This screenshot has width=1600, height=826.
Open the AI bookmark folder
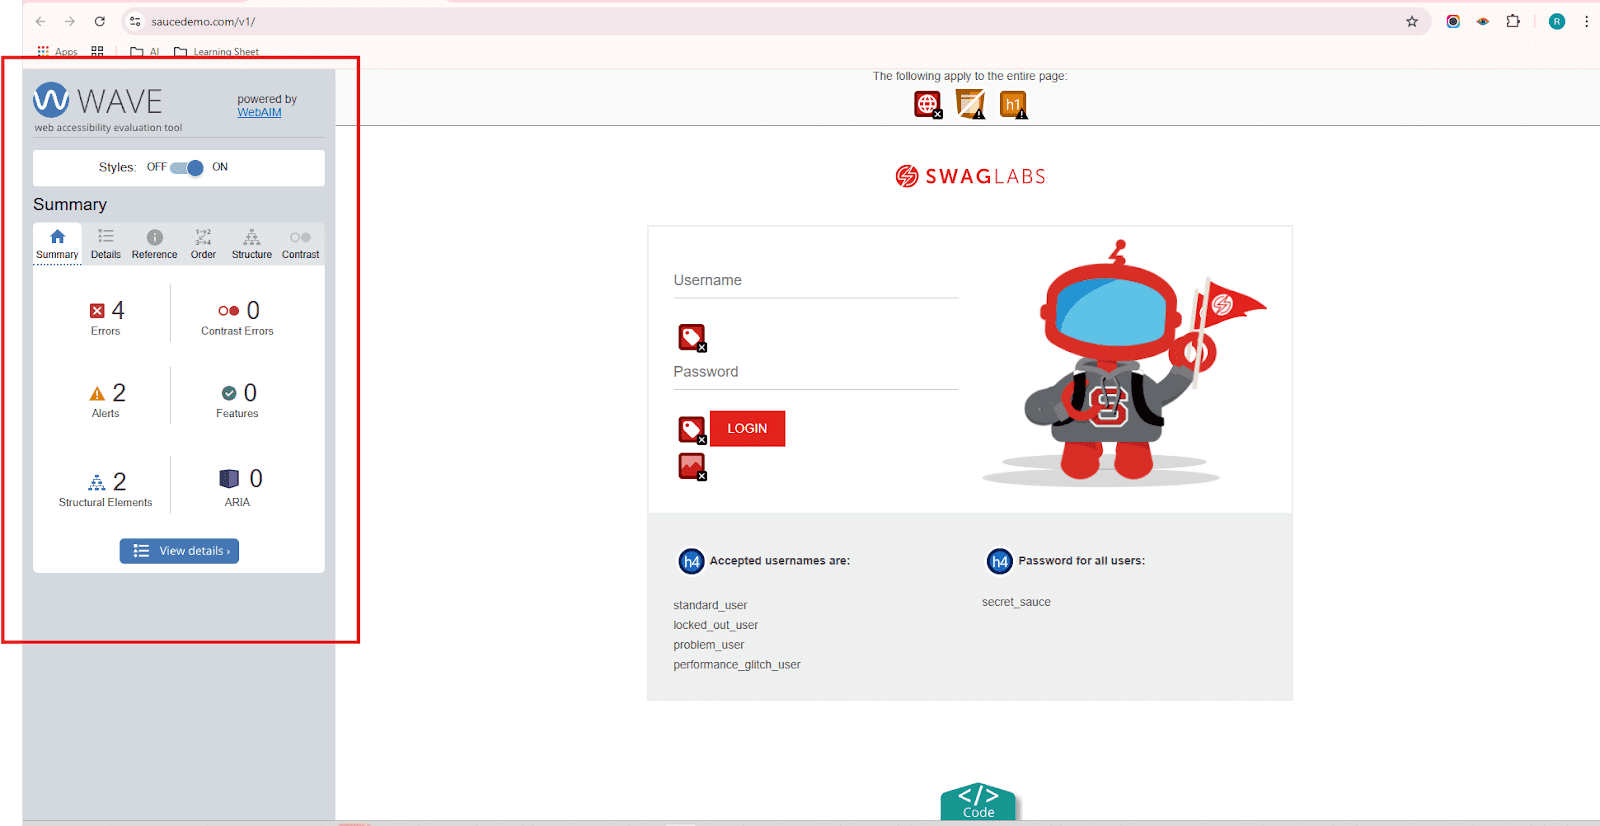pyautogui.click(x=145, y=52)
